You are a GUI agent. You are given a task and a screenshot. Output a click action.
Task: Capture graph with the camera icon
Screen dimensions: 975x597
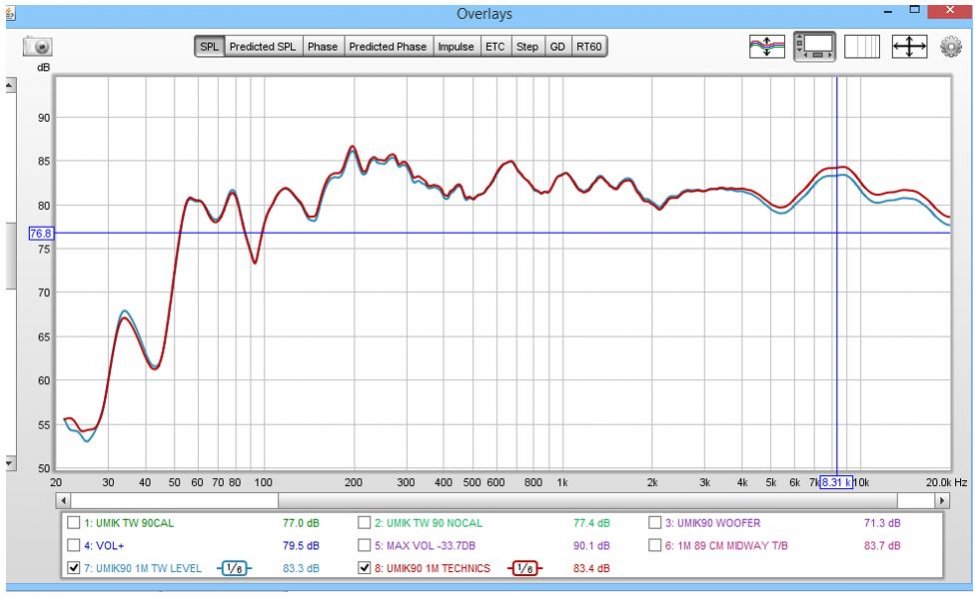[x=37, y=47]
